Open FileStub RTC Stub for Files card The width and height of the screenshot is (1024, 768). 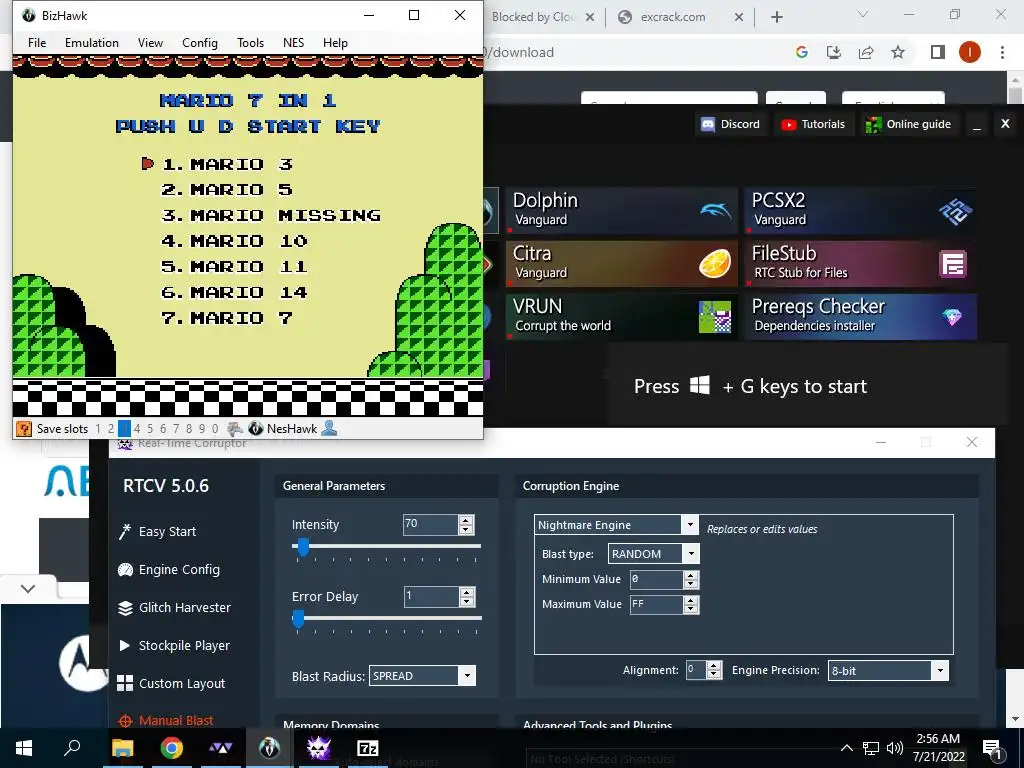point(861,263)
